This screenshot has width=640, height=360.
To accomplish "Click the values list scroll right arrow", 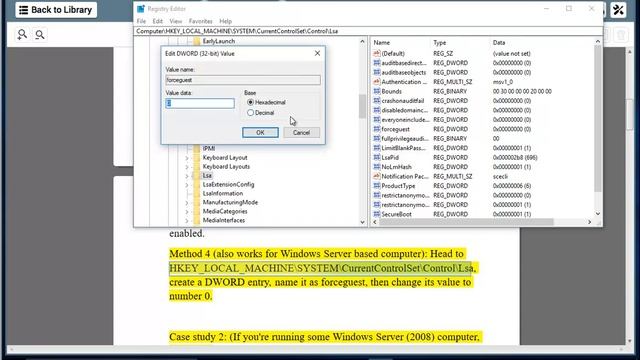I will coord(589,222).
